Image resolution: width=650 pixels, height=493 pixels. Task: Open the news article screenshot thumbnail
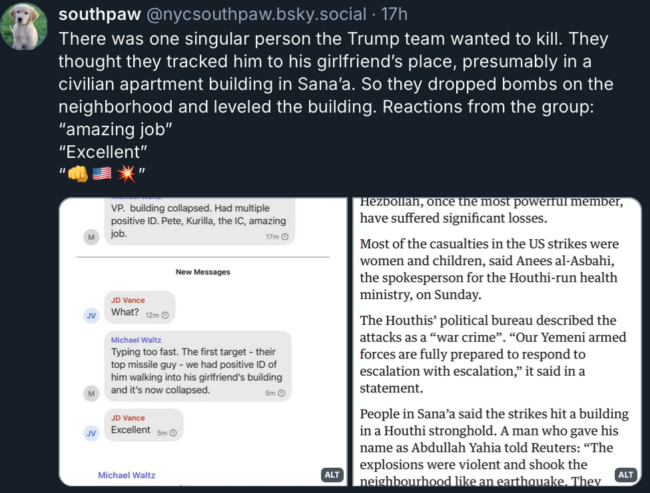pos(497,342)
